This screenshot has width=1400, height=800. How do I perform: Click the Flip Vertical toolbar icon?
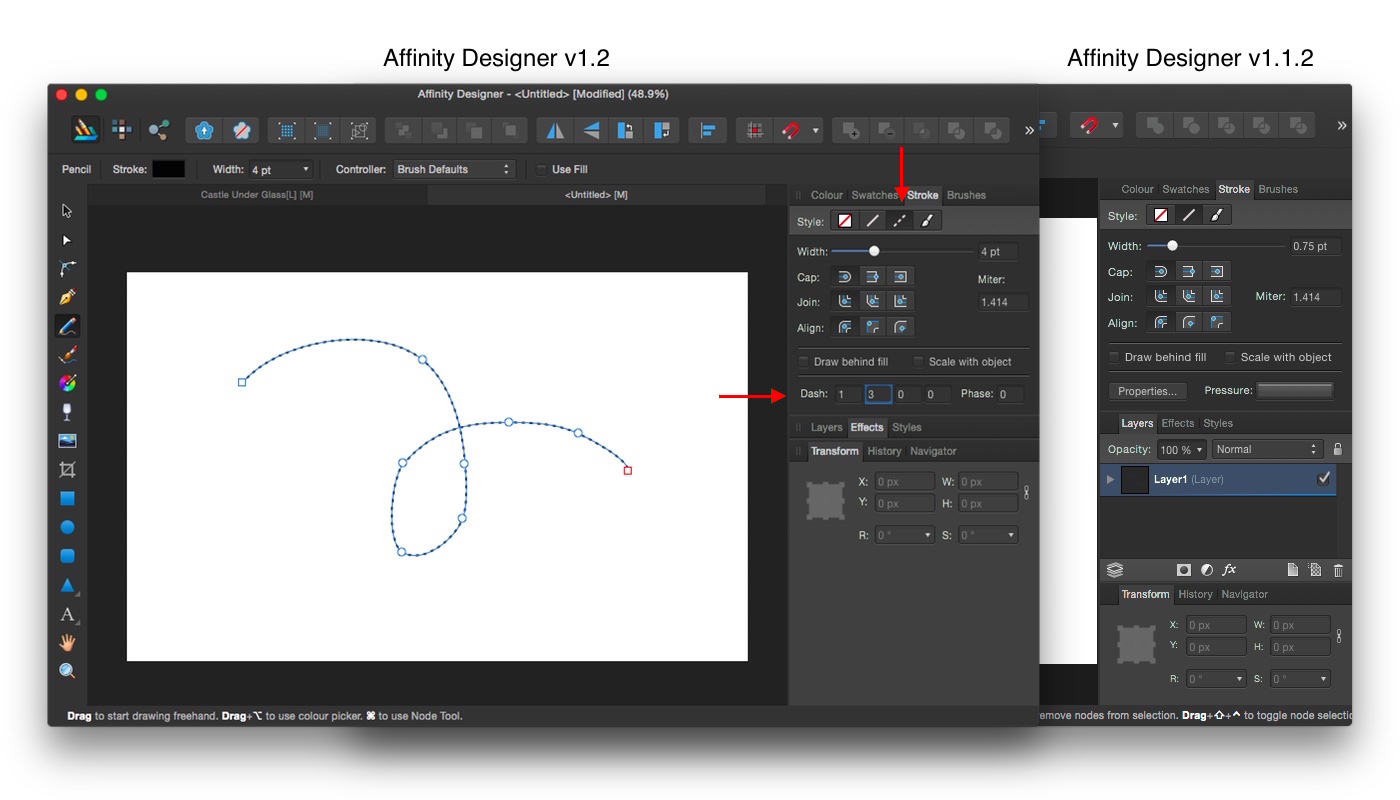591,130
